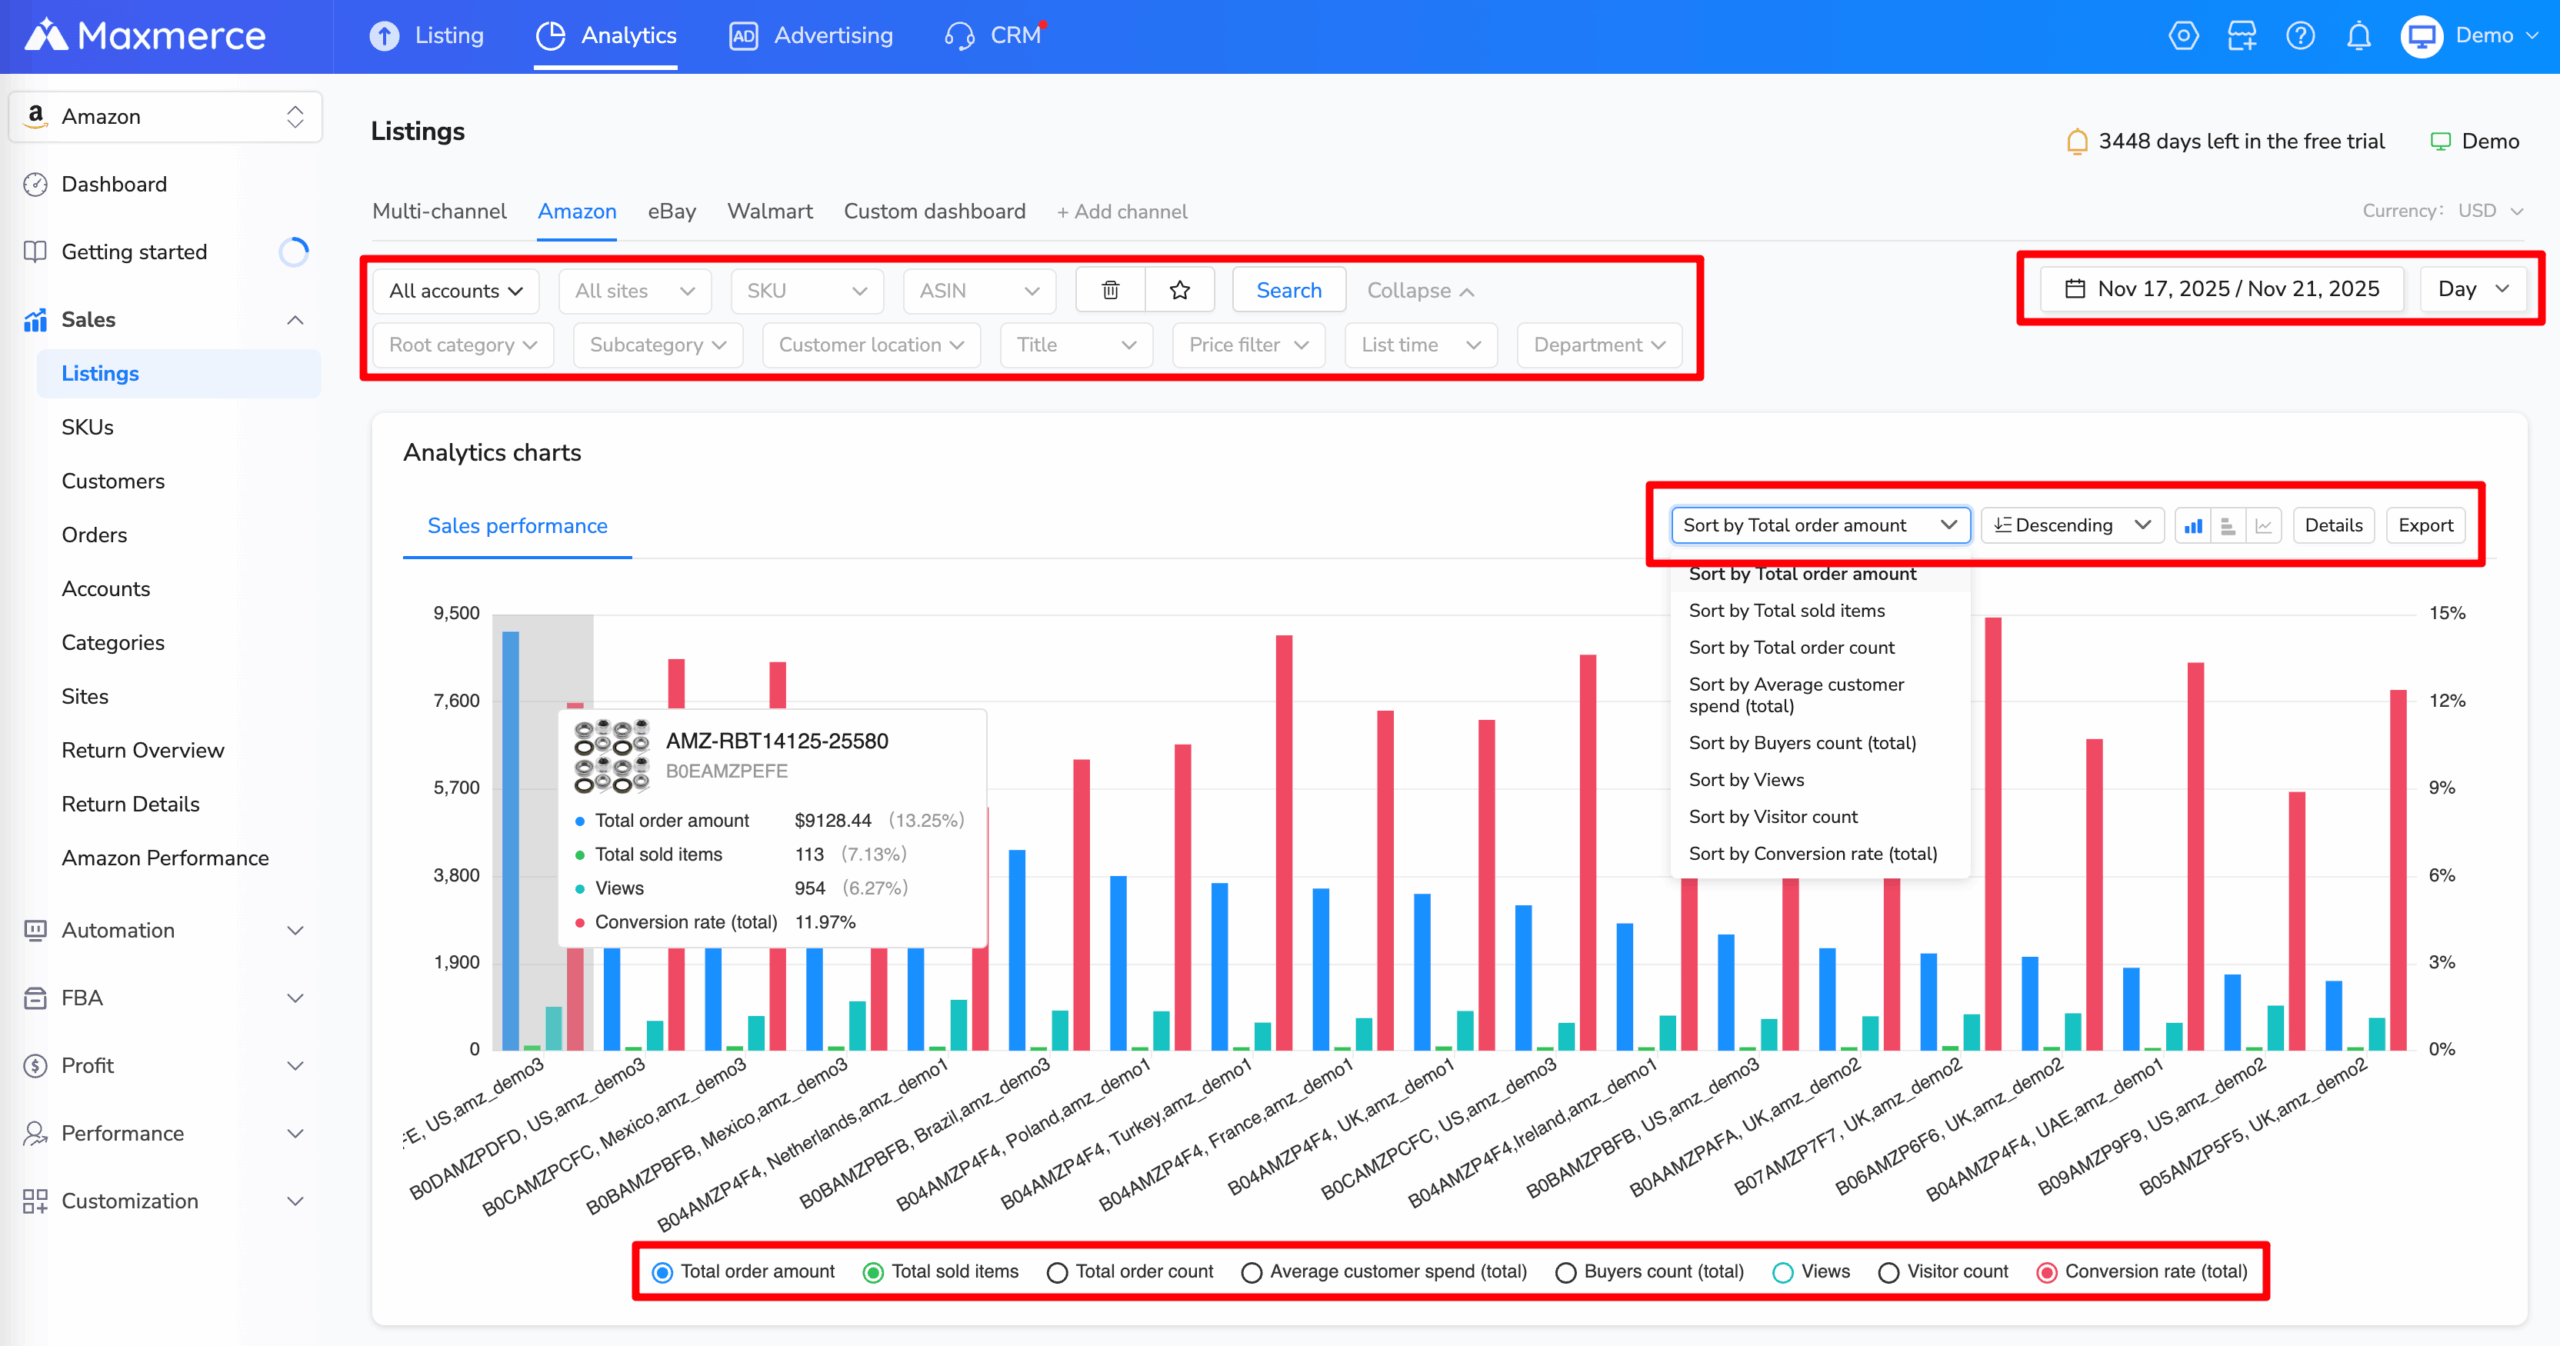Switch to the eBay channel tab

click(x=672, y=211)
